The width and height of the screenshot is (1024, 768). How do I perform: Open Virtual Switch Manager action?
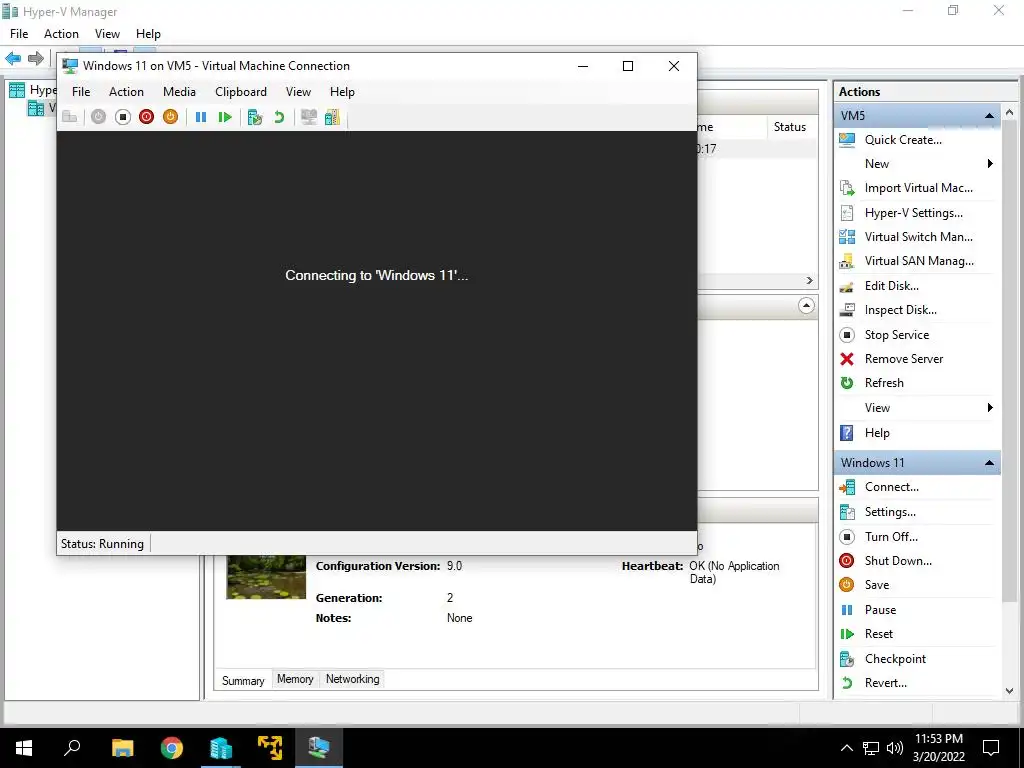(918, 237)
